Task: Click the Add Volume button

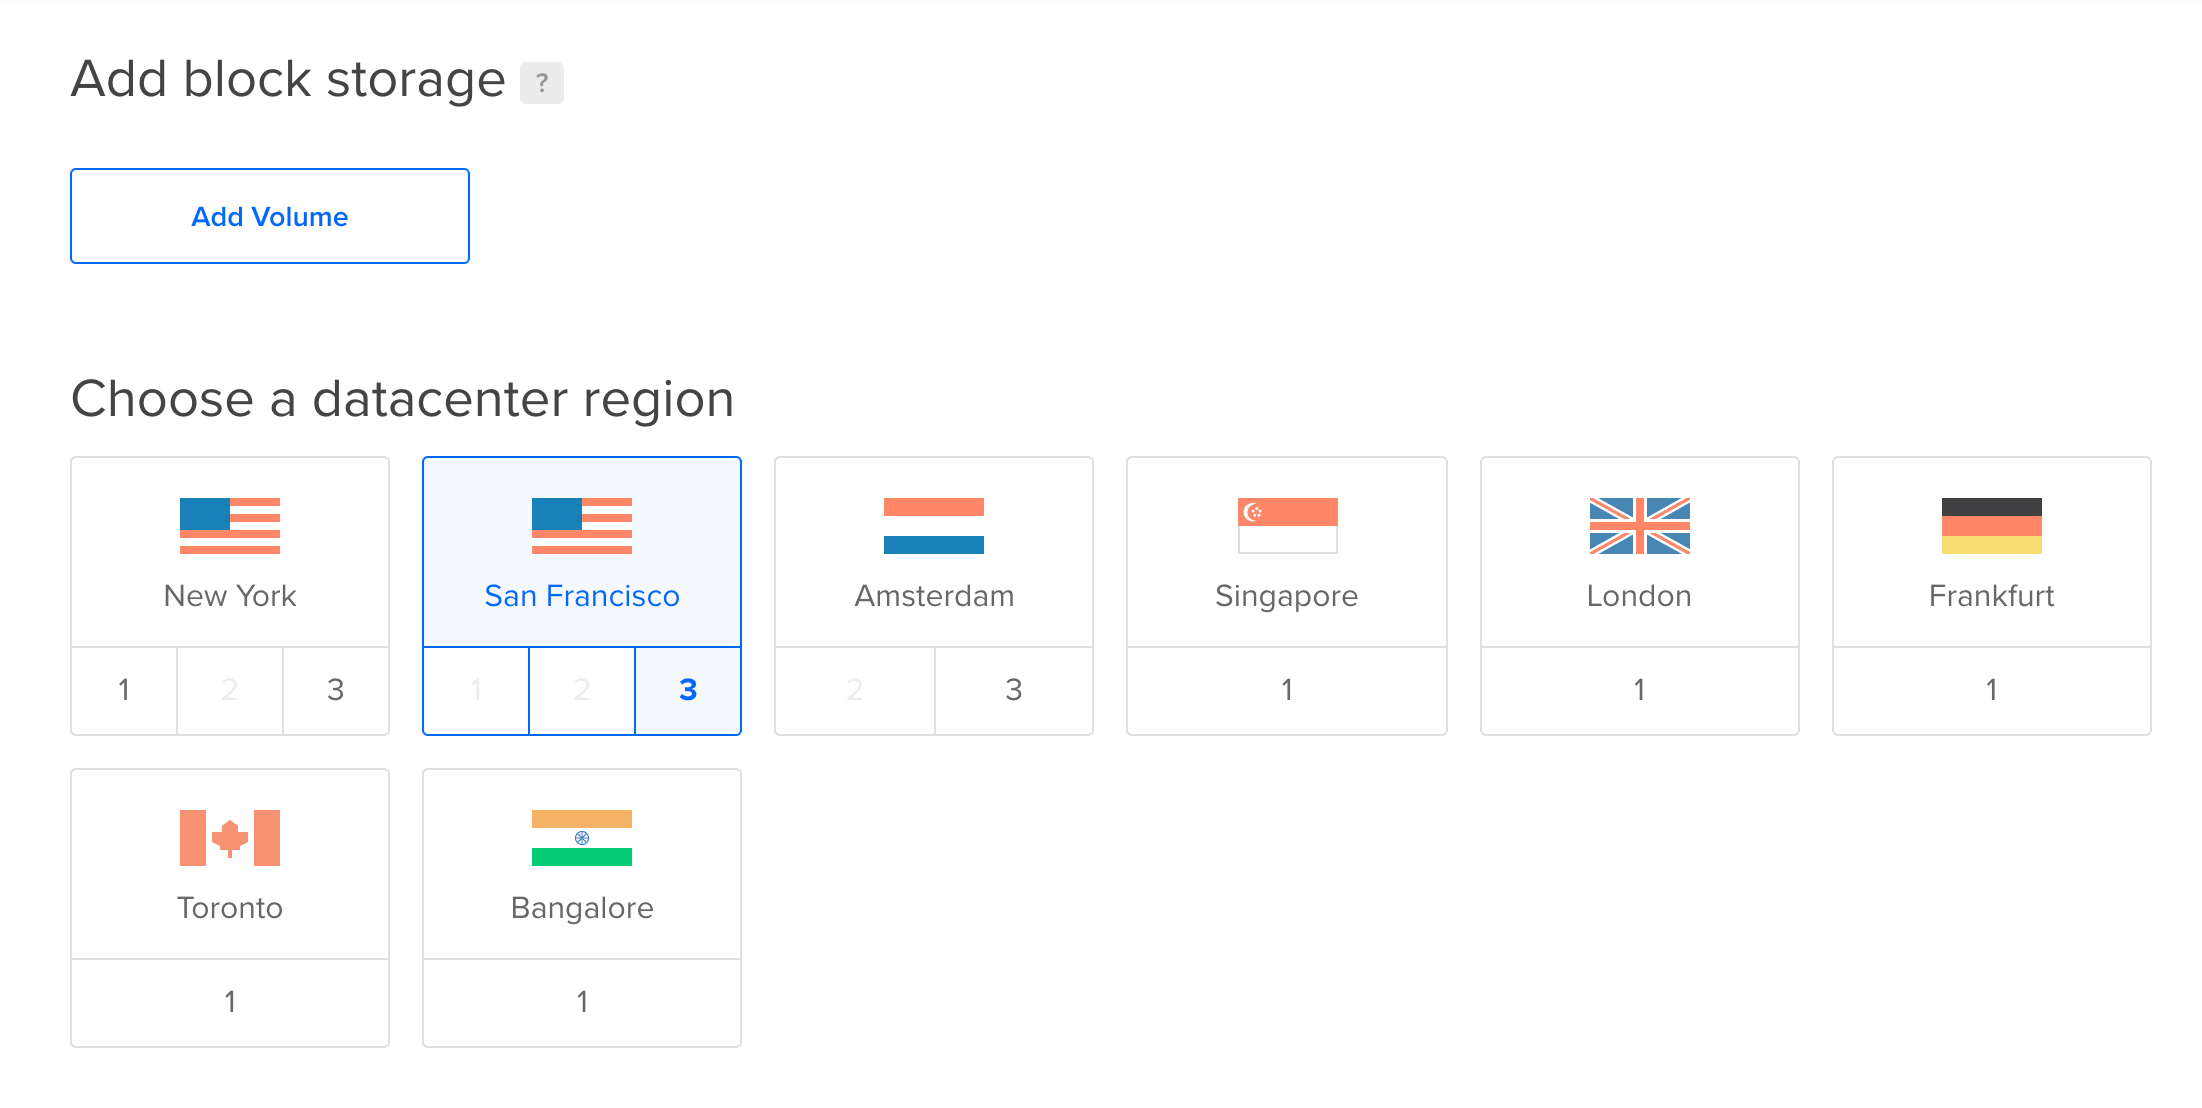Action: [268, 216]
